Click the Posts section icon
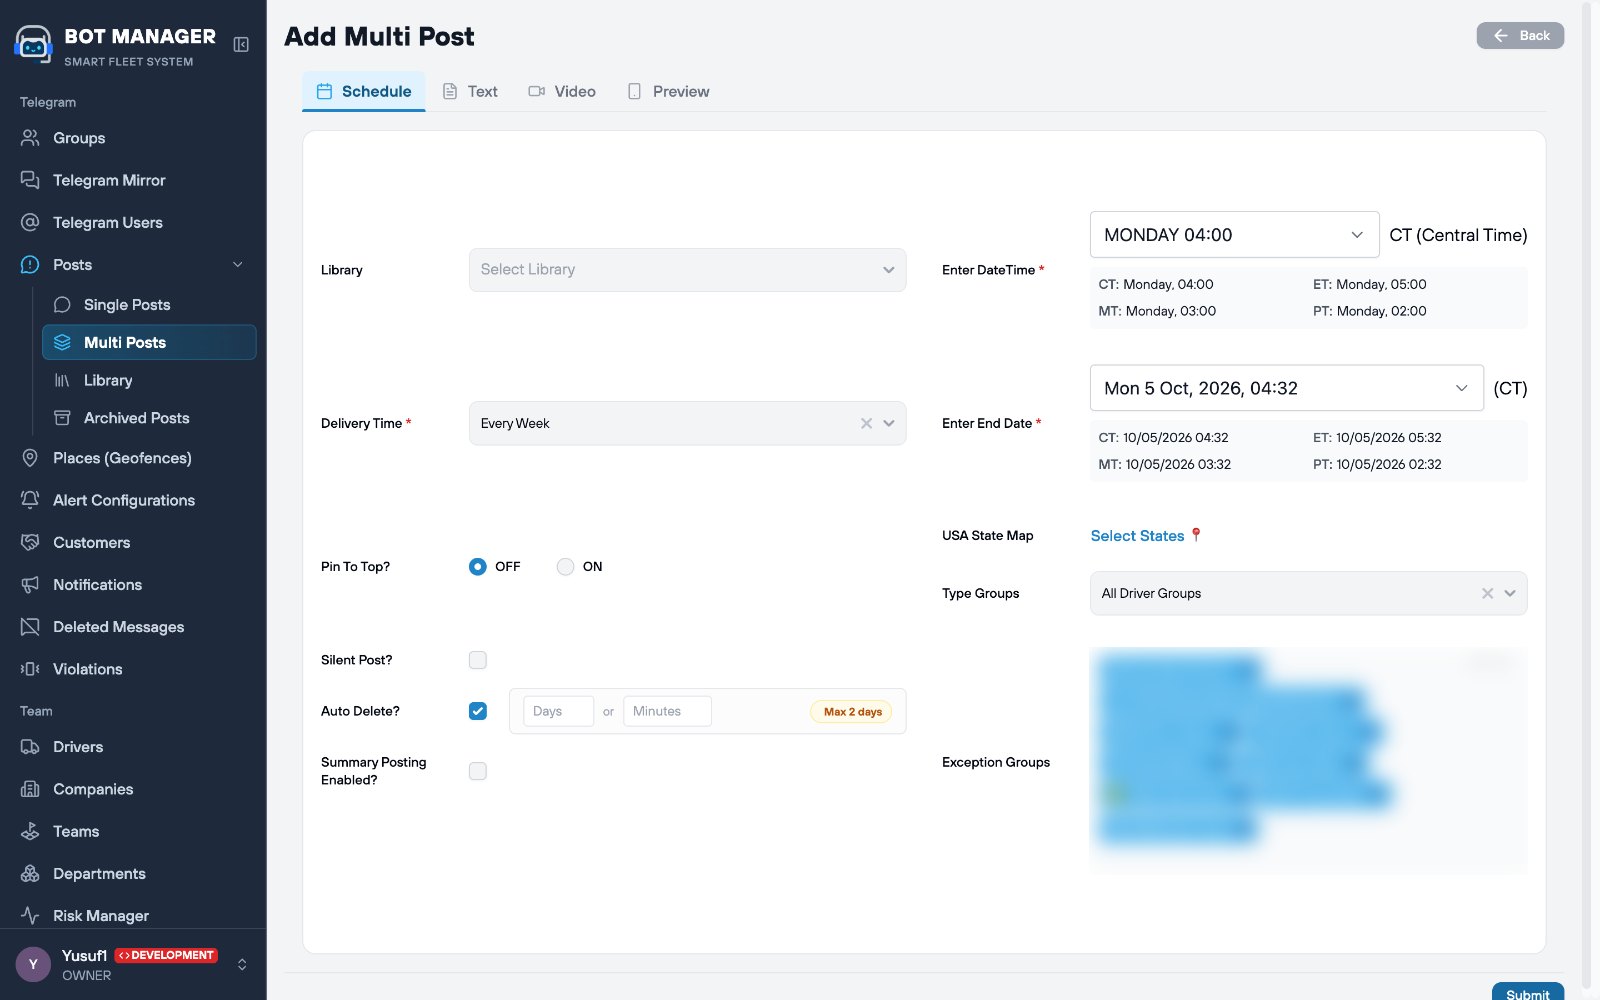The width and height of the screenshot is (1600, 1000). point(30,264)
